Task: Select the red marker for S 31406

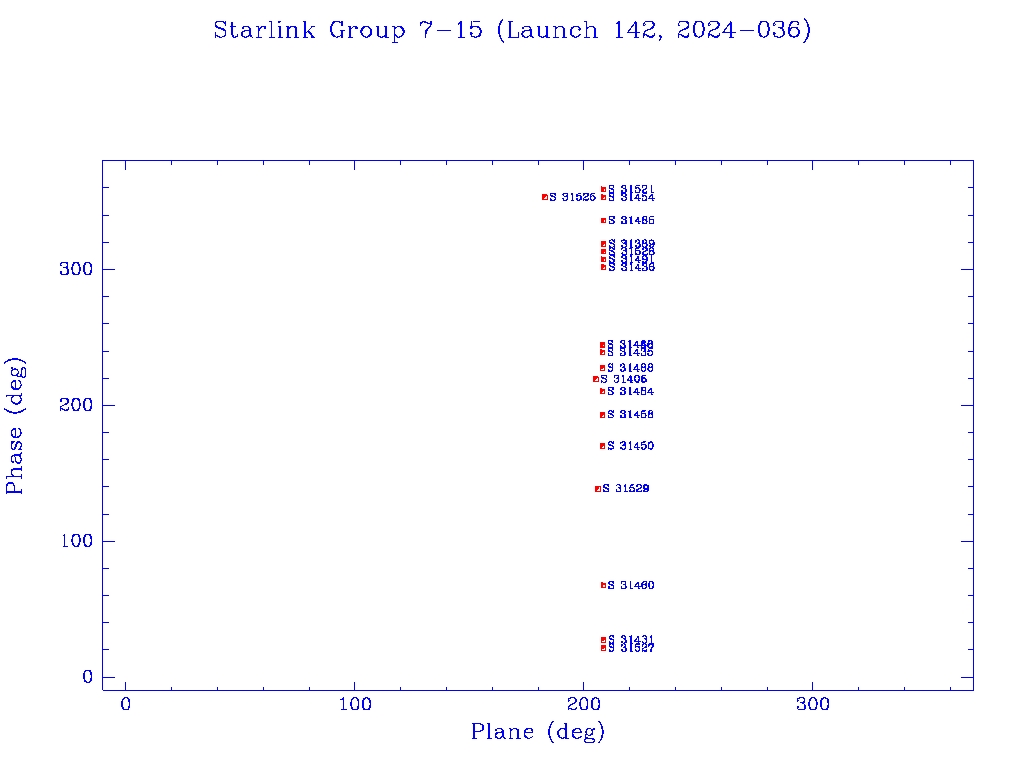Action: pyautogui.click(x=596, y=379)
